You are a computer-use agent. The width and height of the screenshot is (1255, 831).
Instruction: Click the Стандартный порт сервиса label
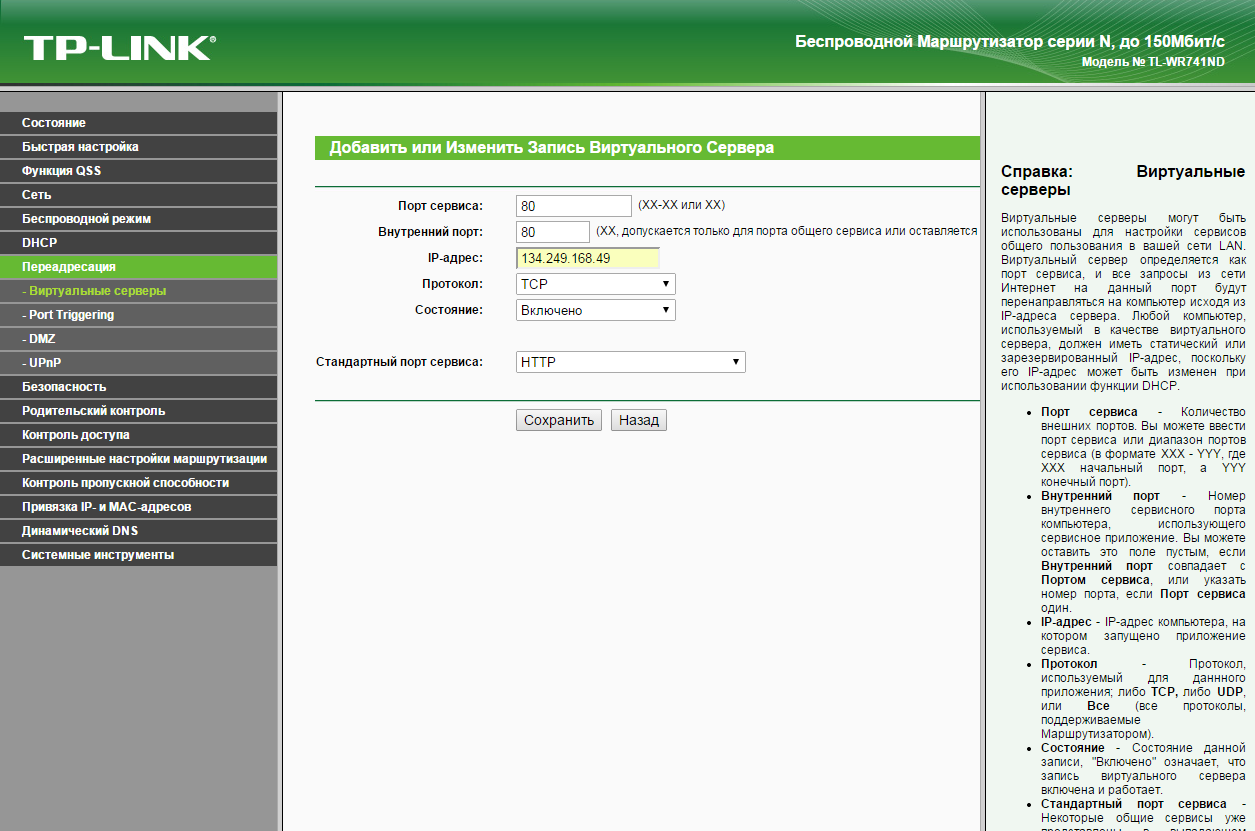pos(399,362)
